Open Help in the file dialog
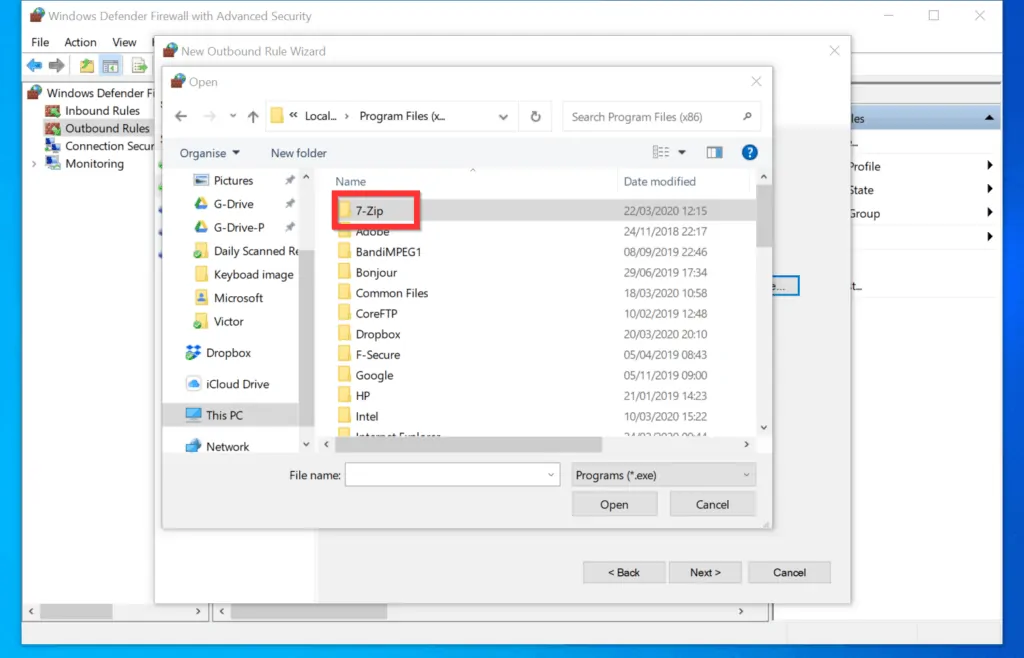Image resolution: width=1024 pixels, height=658 pixels. (749, 152)
